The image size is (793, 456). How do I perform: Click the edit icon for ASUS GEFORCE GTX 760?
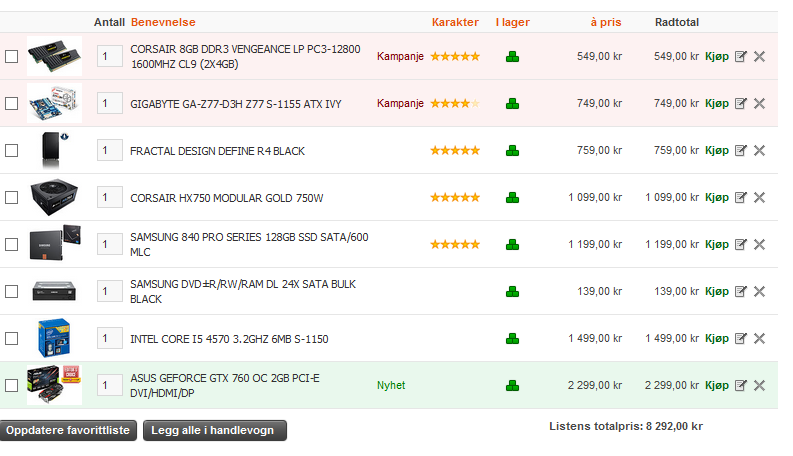(740, 385)
